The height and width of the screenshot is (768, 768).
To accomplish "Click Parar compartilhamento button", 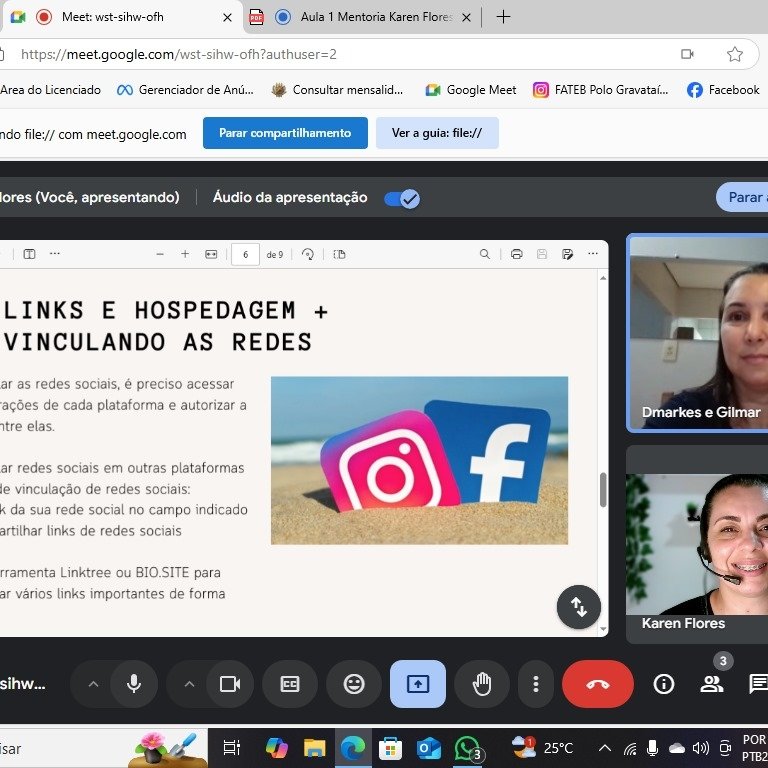I will (285, 133).
